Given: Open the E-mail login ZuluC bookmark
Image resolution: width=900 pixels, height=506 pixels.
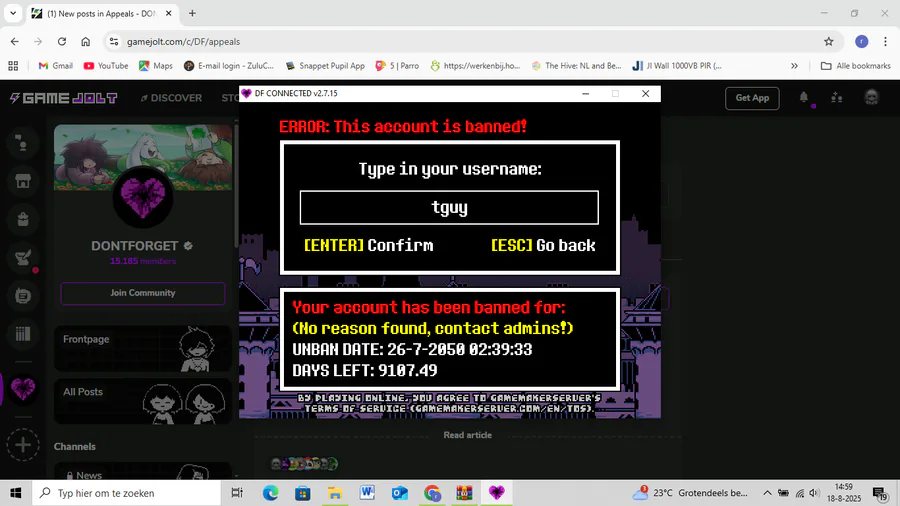Looking at the screenshot, I should pos(228,66).
